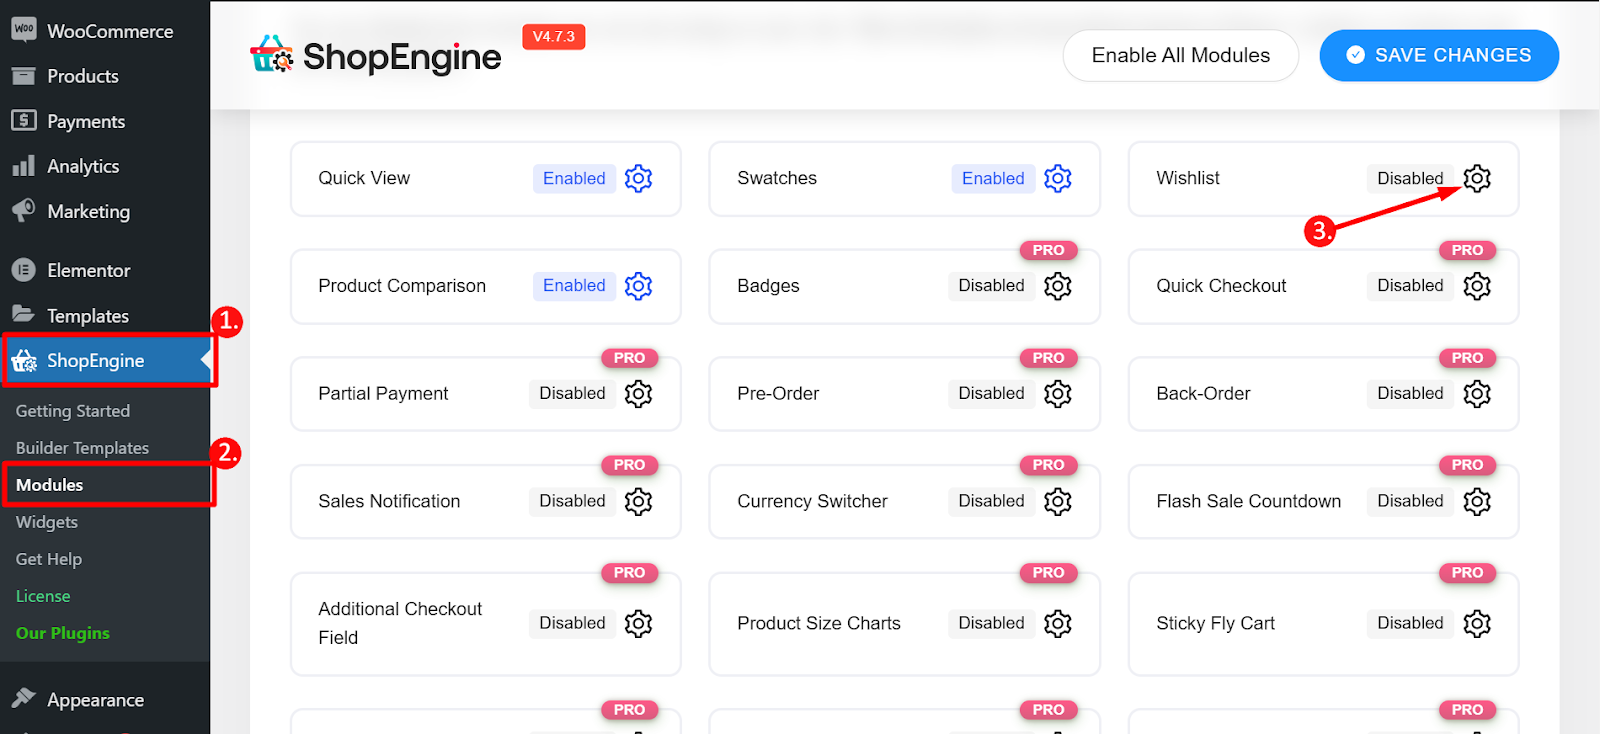Toggle Currency Switcher Disabled badge

[x=991, y=501]
